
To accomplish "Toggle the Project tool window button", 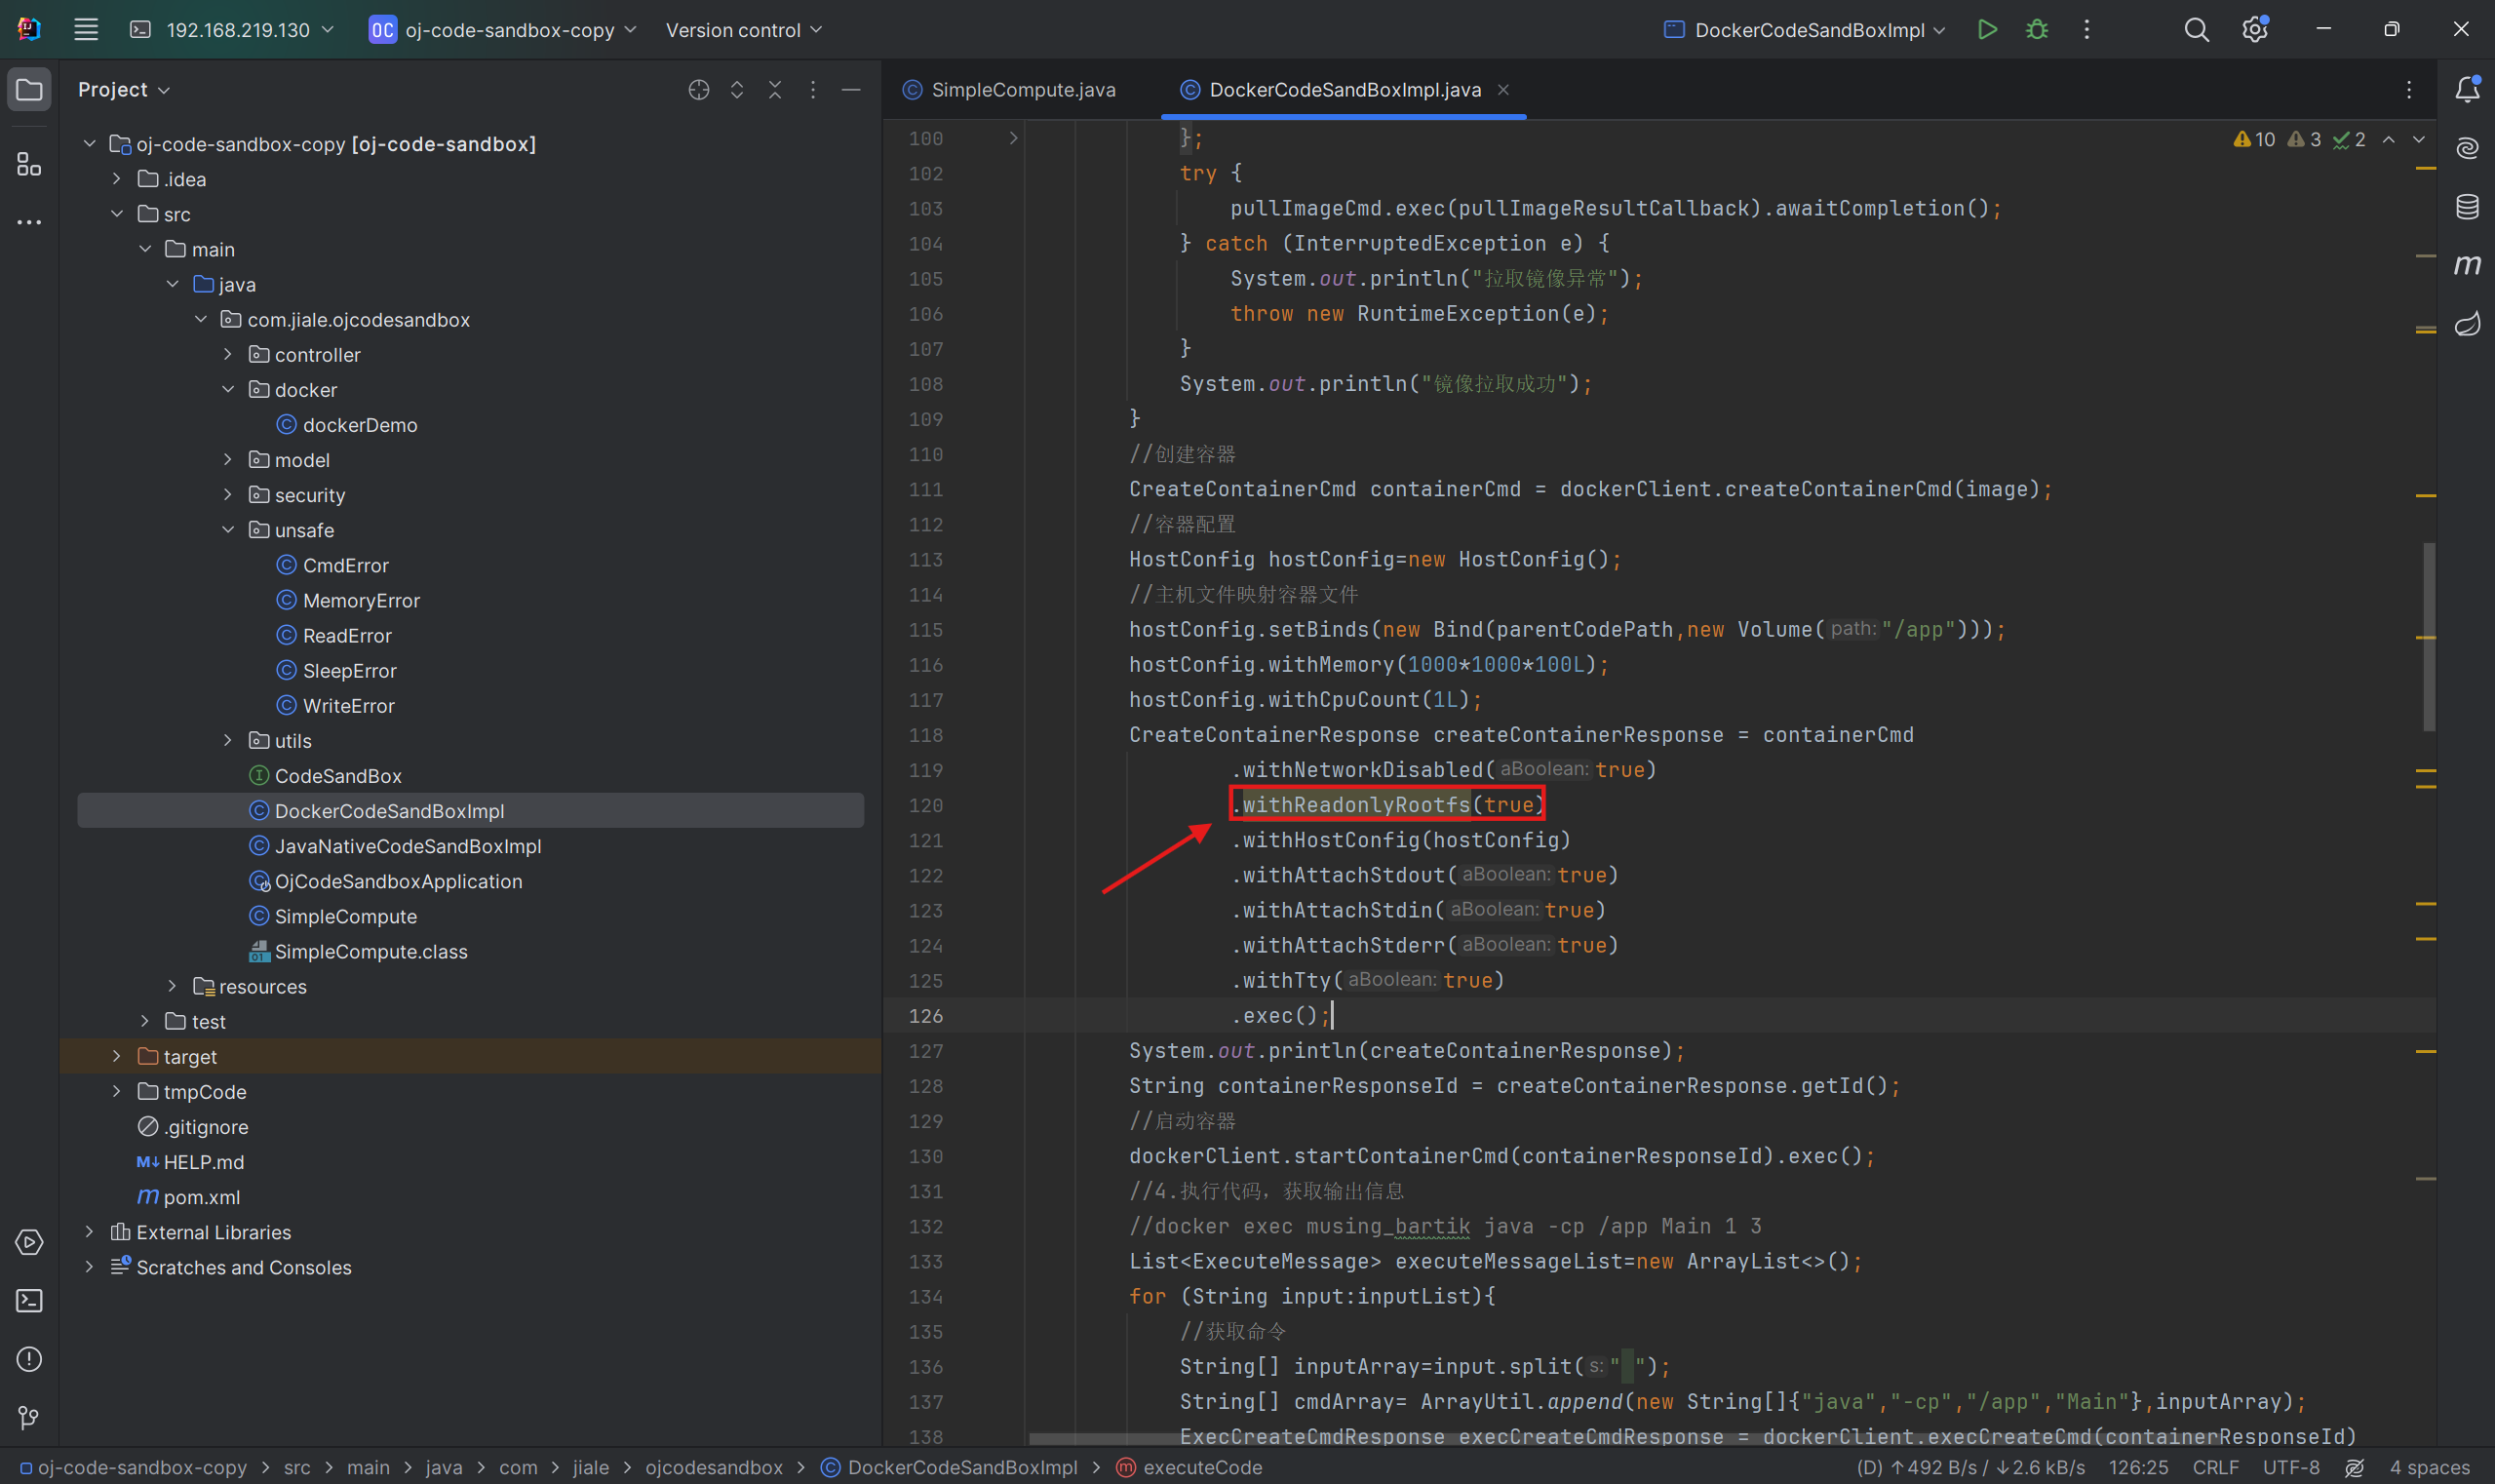I will pyautogui.click(x=29, y=90).
